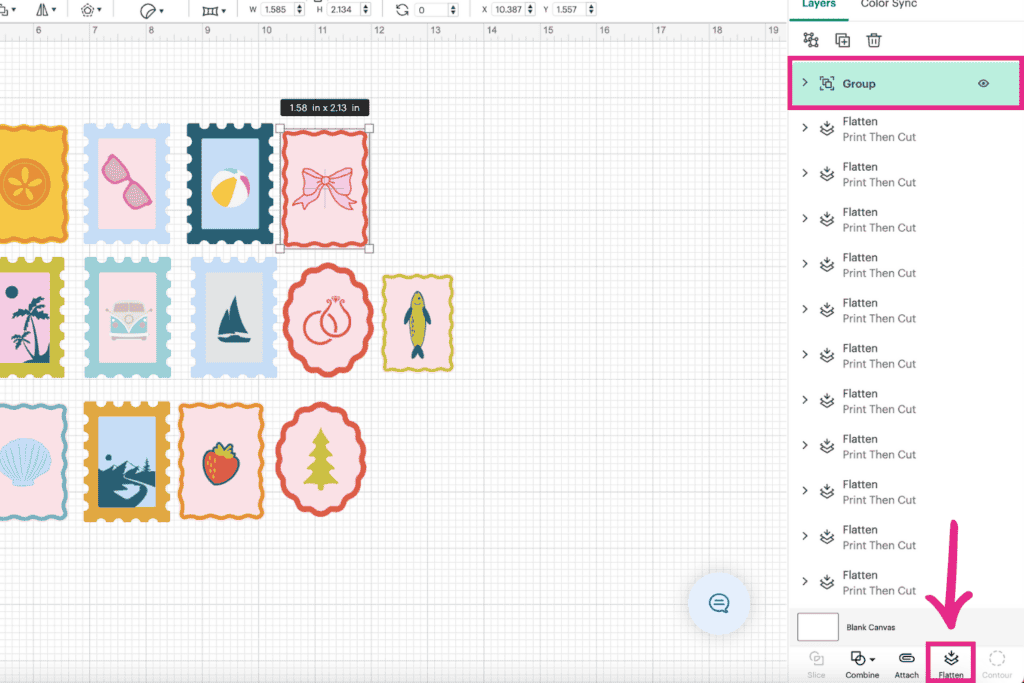Image resolution: width=1024 pixels, height=683 pixels.
Task: Expand the bottom Flatten layer
Action: (805, 582)
